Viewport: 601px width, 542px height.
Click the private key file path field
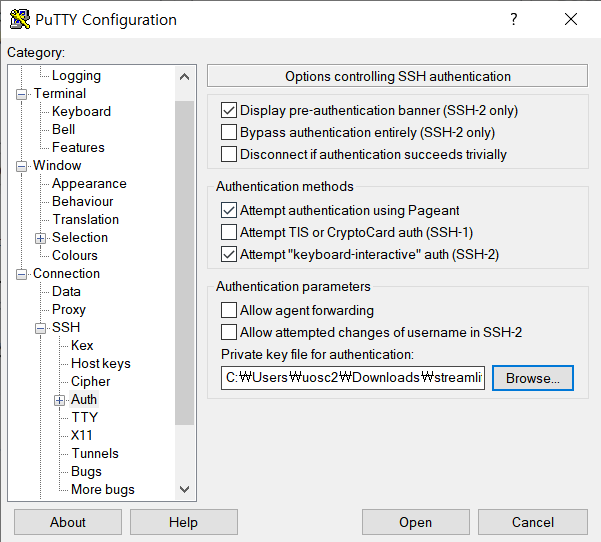pos(353,378)
